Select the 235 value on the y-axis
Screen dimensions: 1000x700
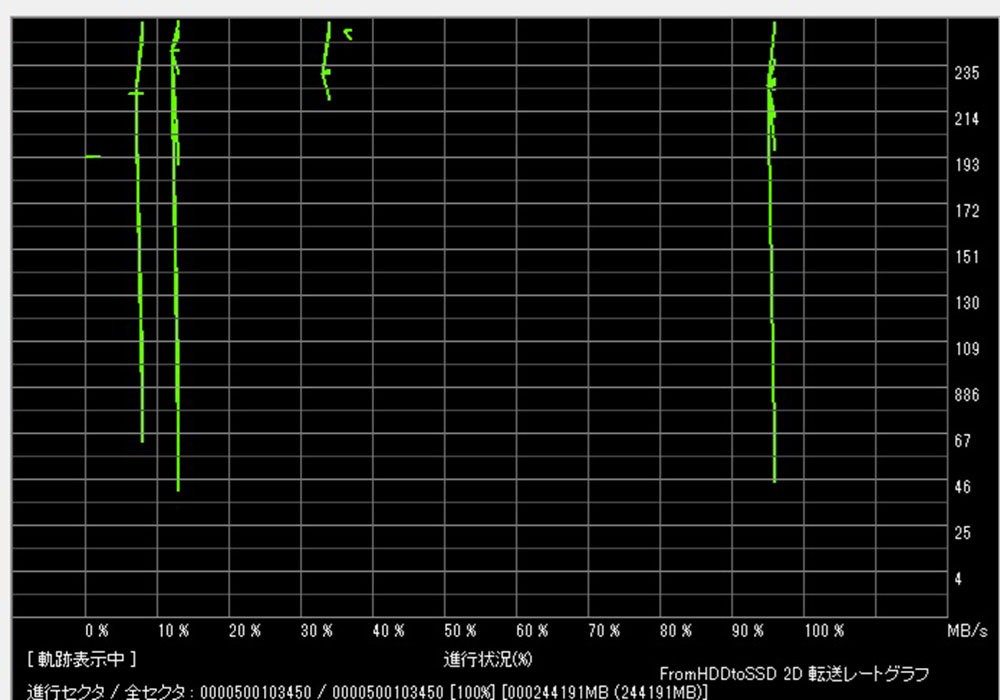(966, 73)
